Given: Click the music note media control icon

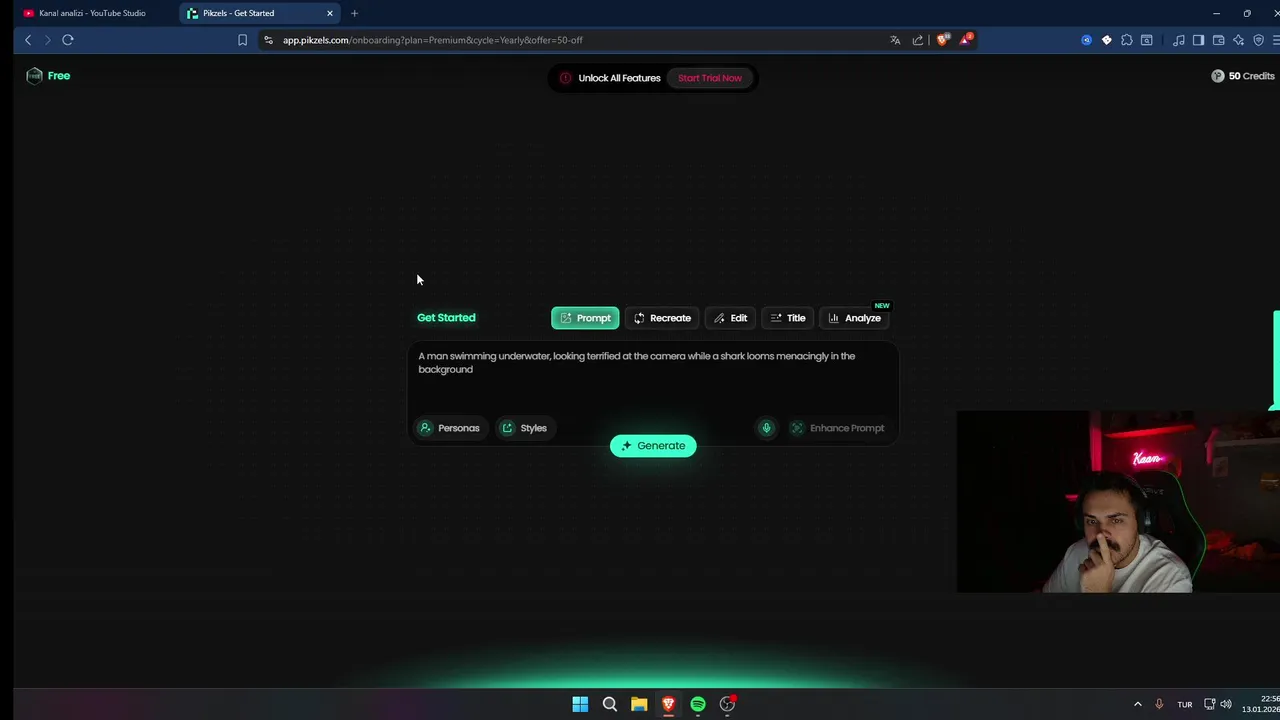Looking at the screenshot, I should (x=1179, y=40).
